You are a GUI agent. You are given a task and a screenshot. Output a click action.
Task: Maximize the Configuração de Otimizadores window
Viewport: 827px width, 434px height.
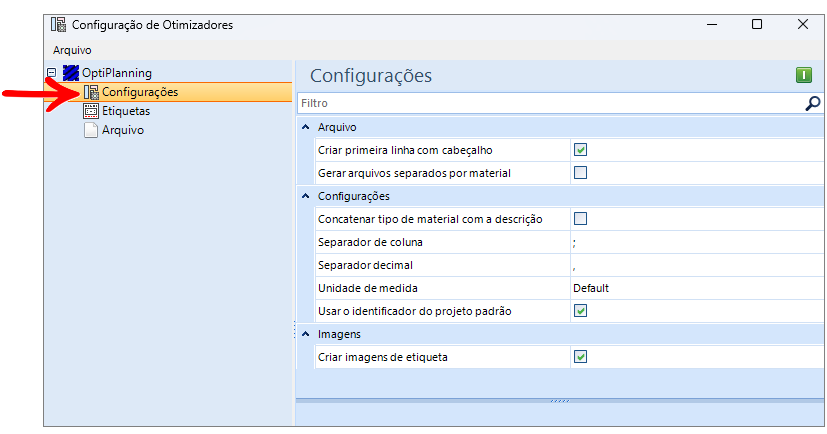click(757, 25)
